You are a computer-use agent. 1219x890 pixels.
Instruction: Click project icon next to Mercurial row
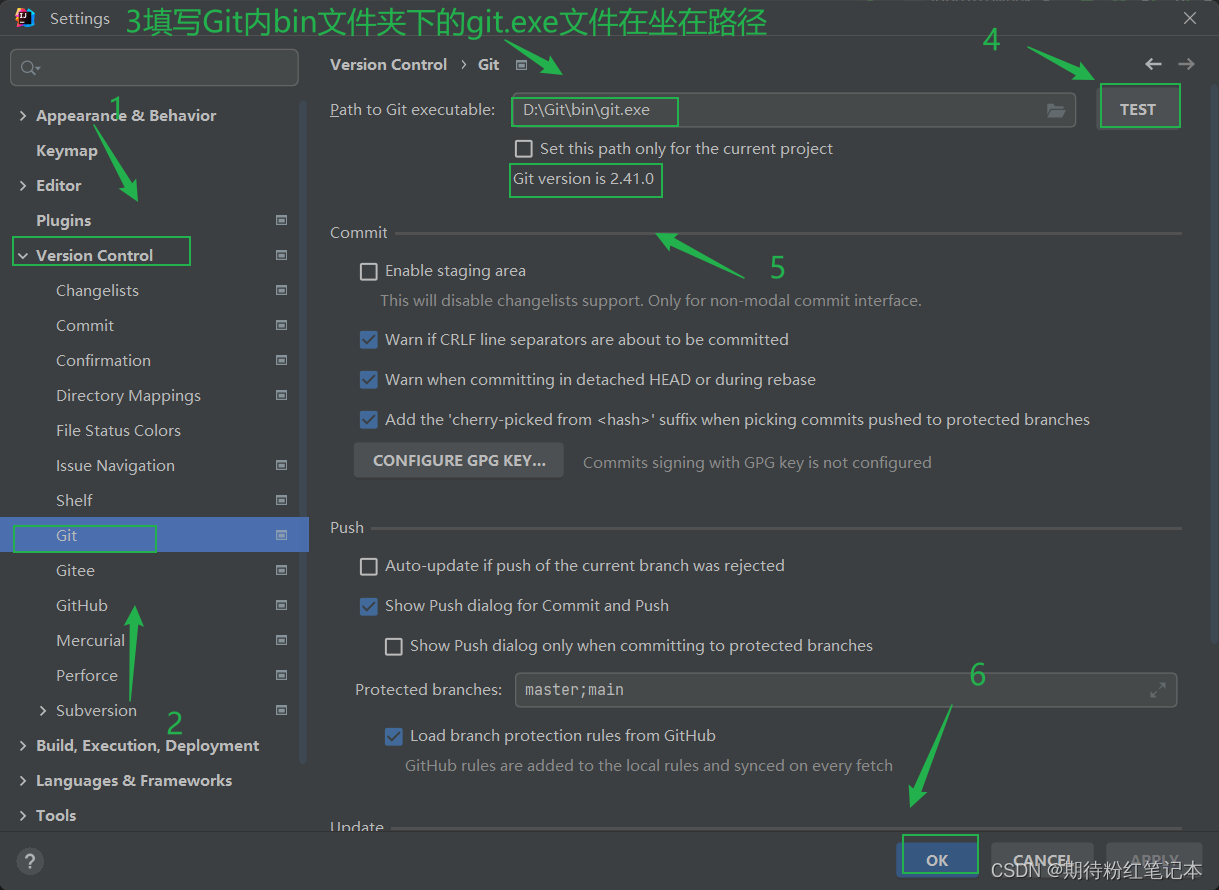coord(281,640)
